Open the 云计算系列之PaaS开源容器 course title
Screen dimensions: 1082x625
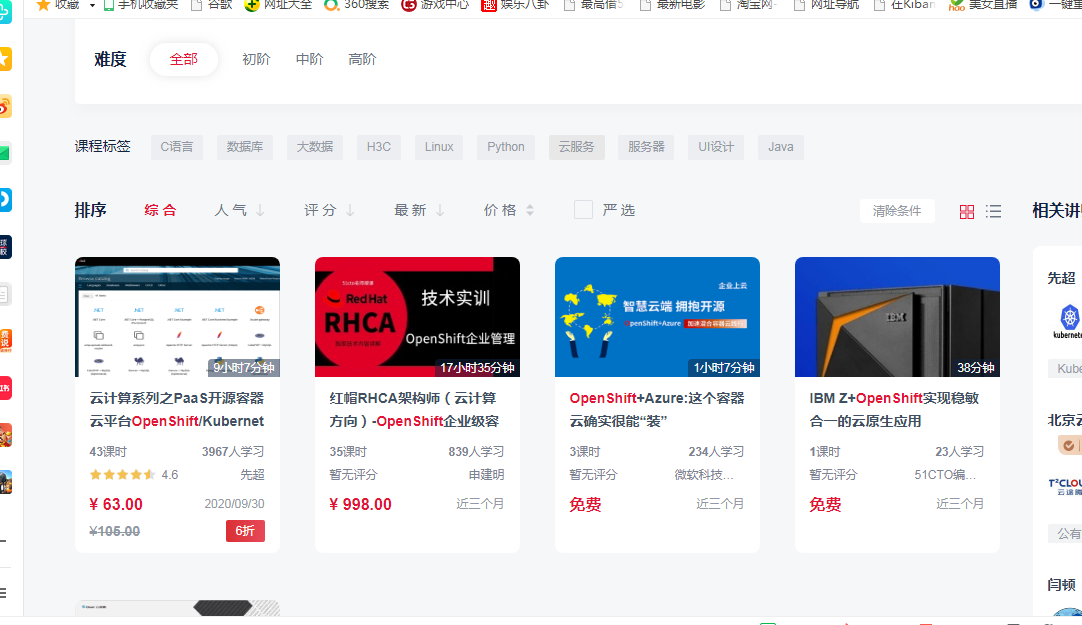pos(177,410)
